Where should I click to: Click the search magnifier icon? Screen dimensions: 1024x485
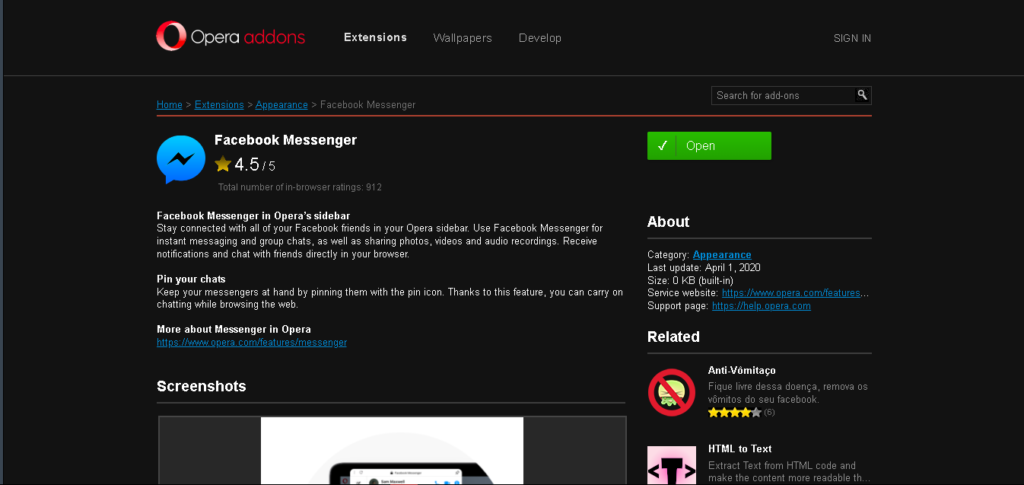point(863,95)
